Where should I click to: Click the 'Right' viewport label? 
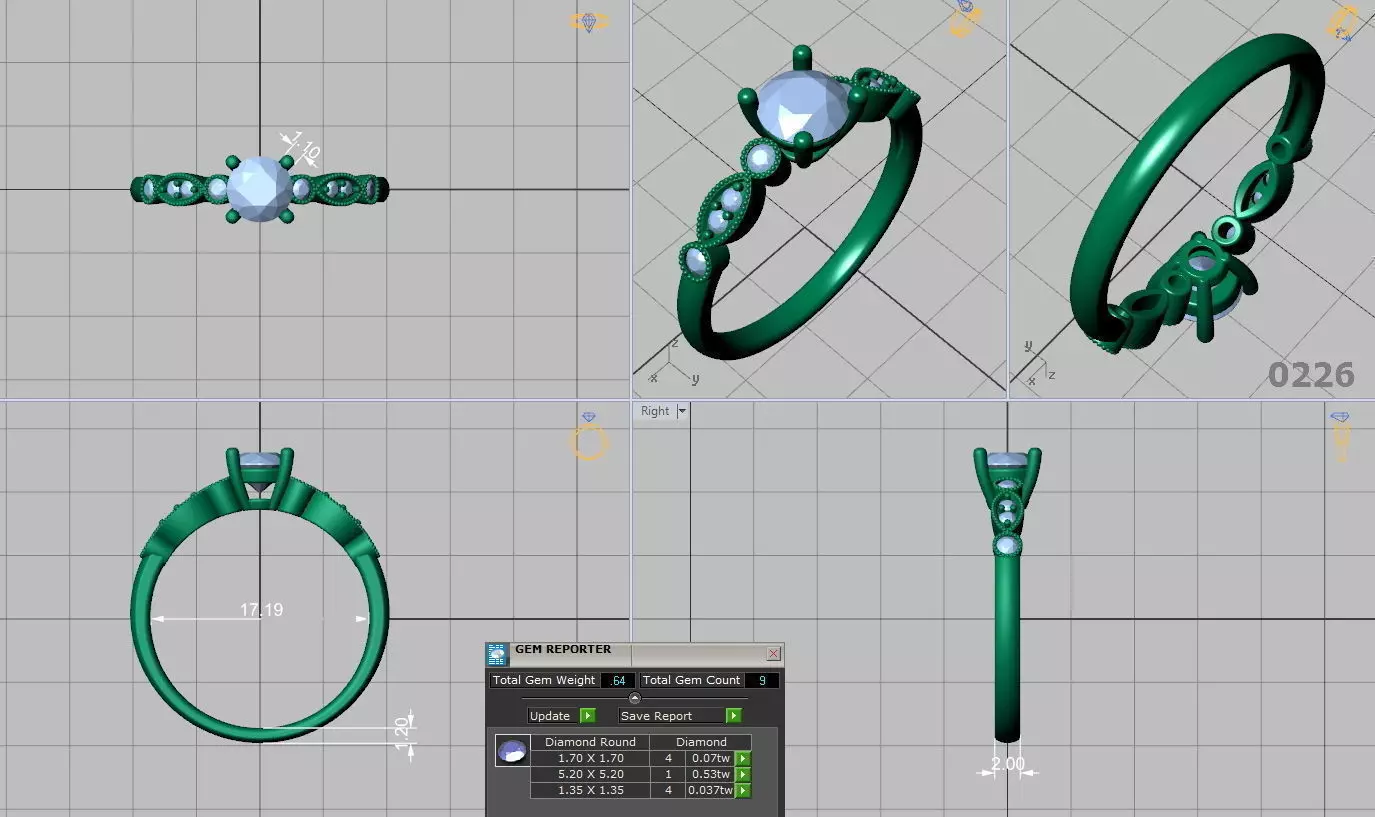tap(655, 411)
